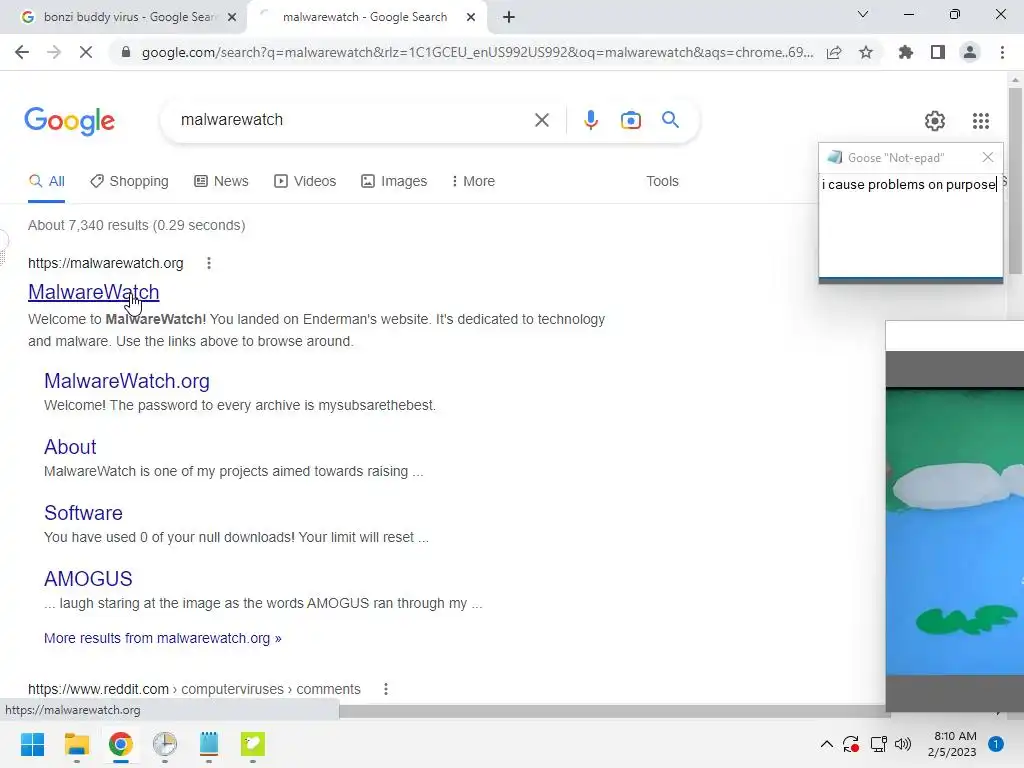1024x768 pixels.
Task: Open the green goose app taskbar icon
Action: coord(253,744)
